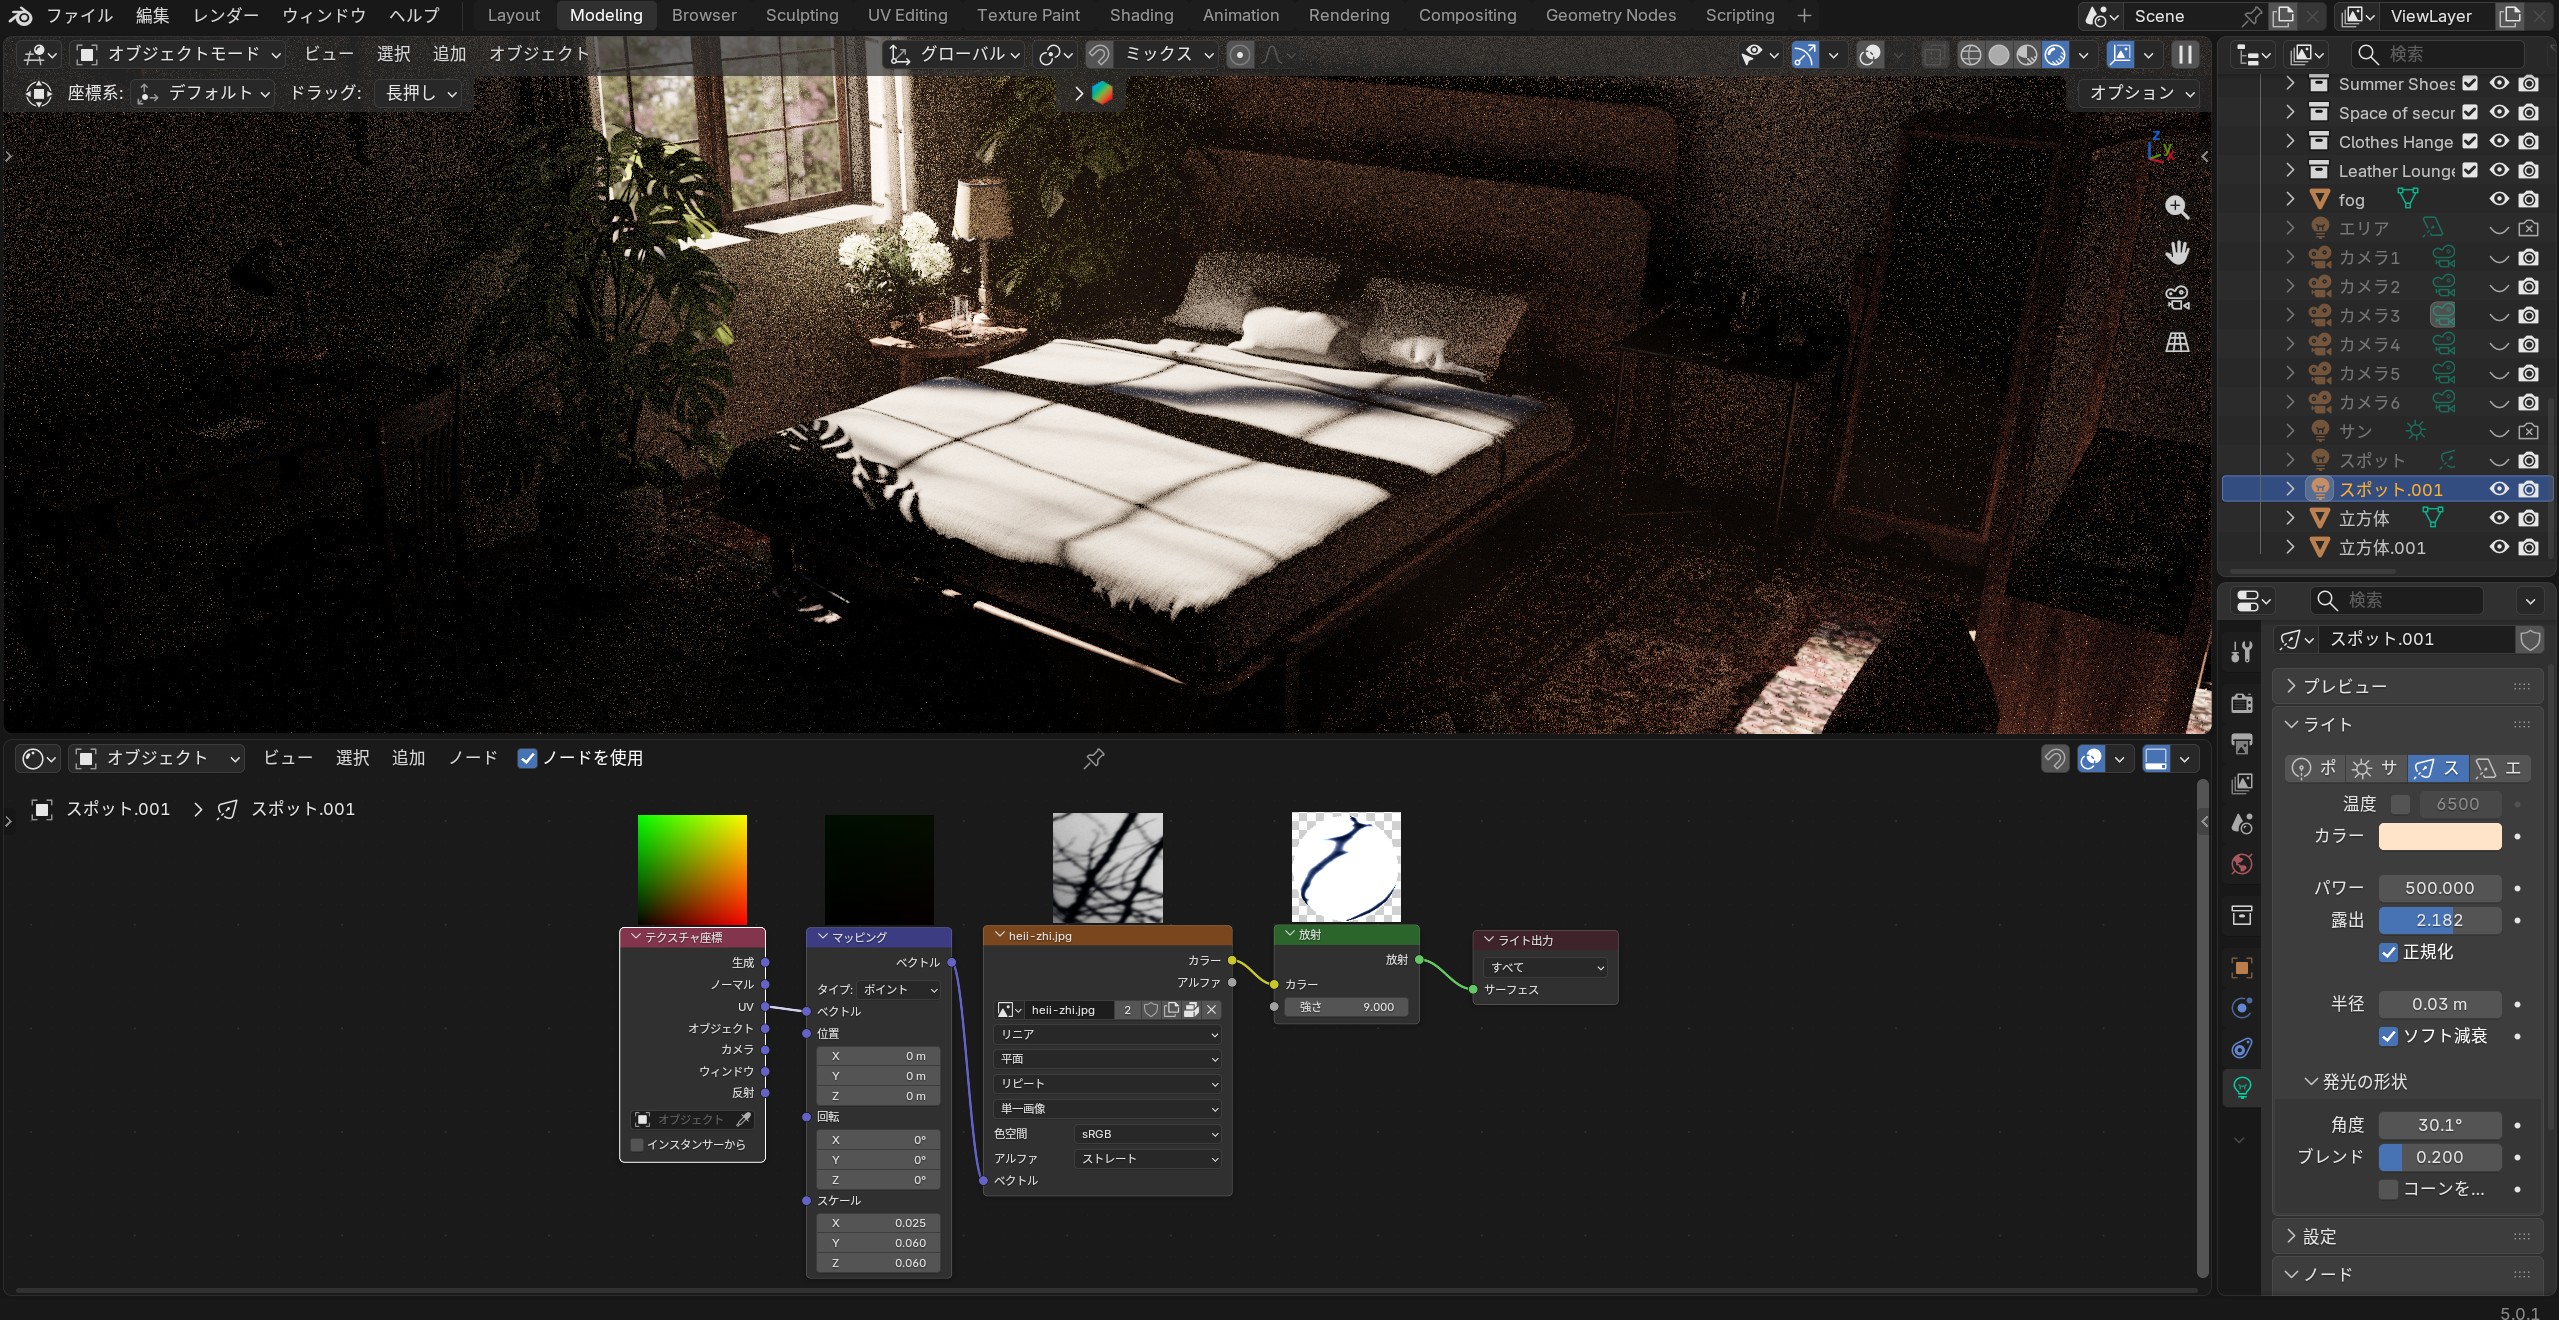The height and width of the screenshot is (1320, 2559).
Task: Uncheck the ノードを使用 checkbox
Action: pyautogui.click(x=528, y=759)
